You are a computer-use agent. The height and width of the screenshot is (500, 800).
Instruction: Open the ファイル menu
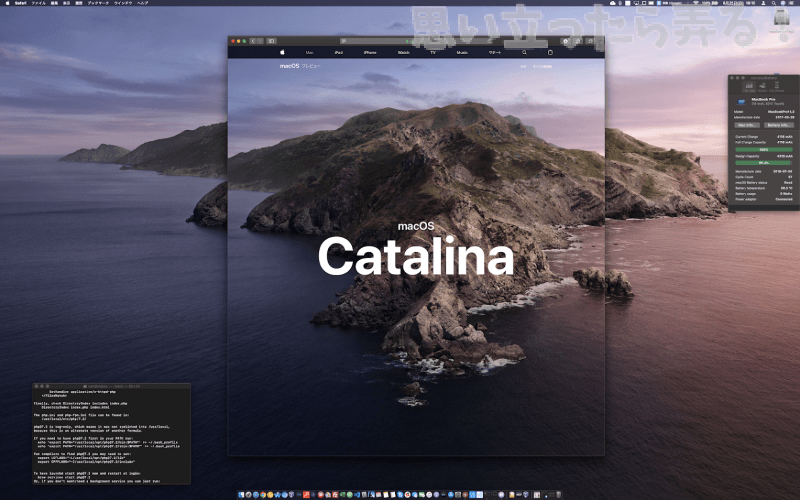pyautogui.click(x=38, y=3)
